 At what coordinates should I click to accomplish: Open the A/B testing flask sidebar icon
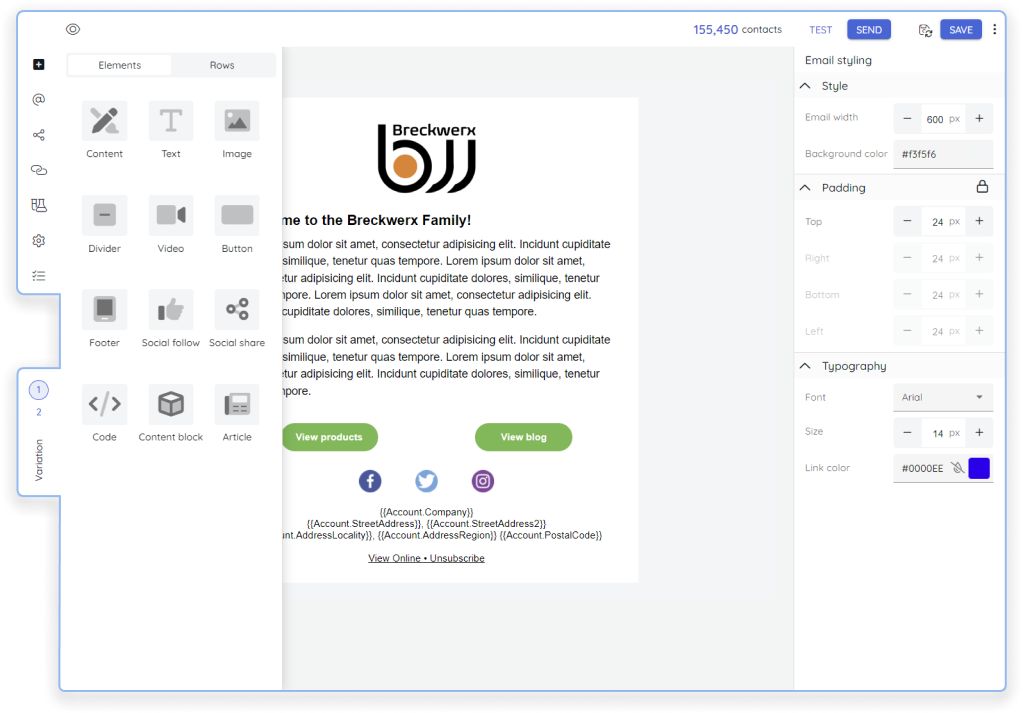point(38,205)
